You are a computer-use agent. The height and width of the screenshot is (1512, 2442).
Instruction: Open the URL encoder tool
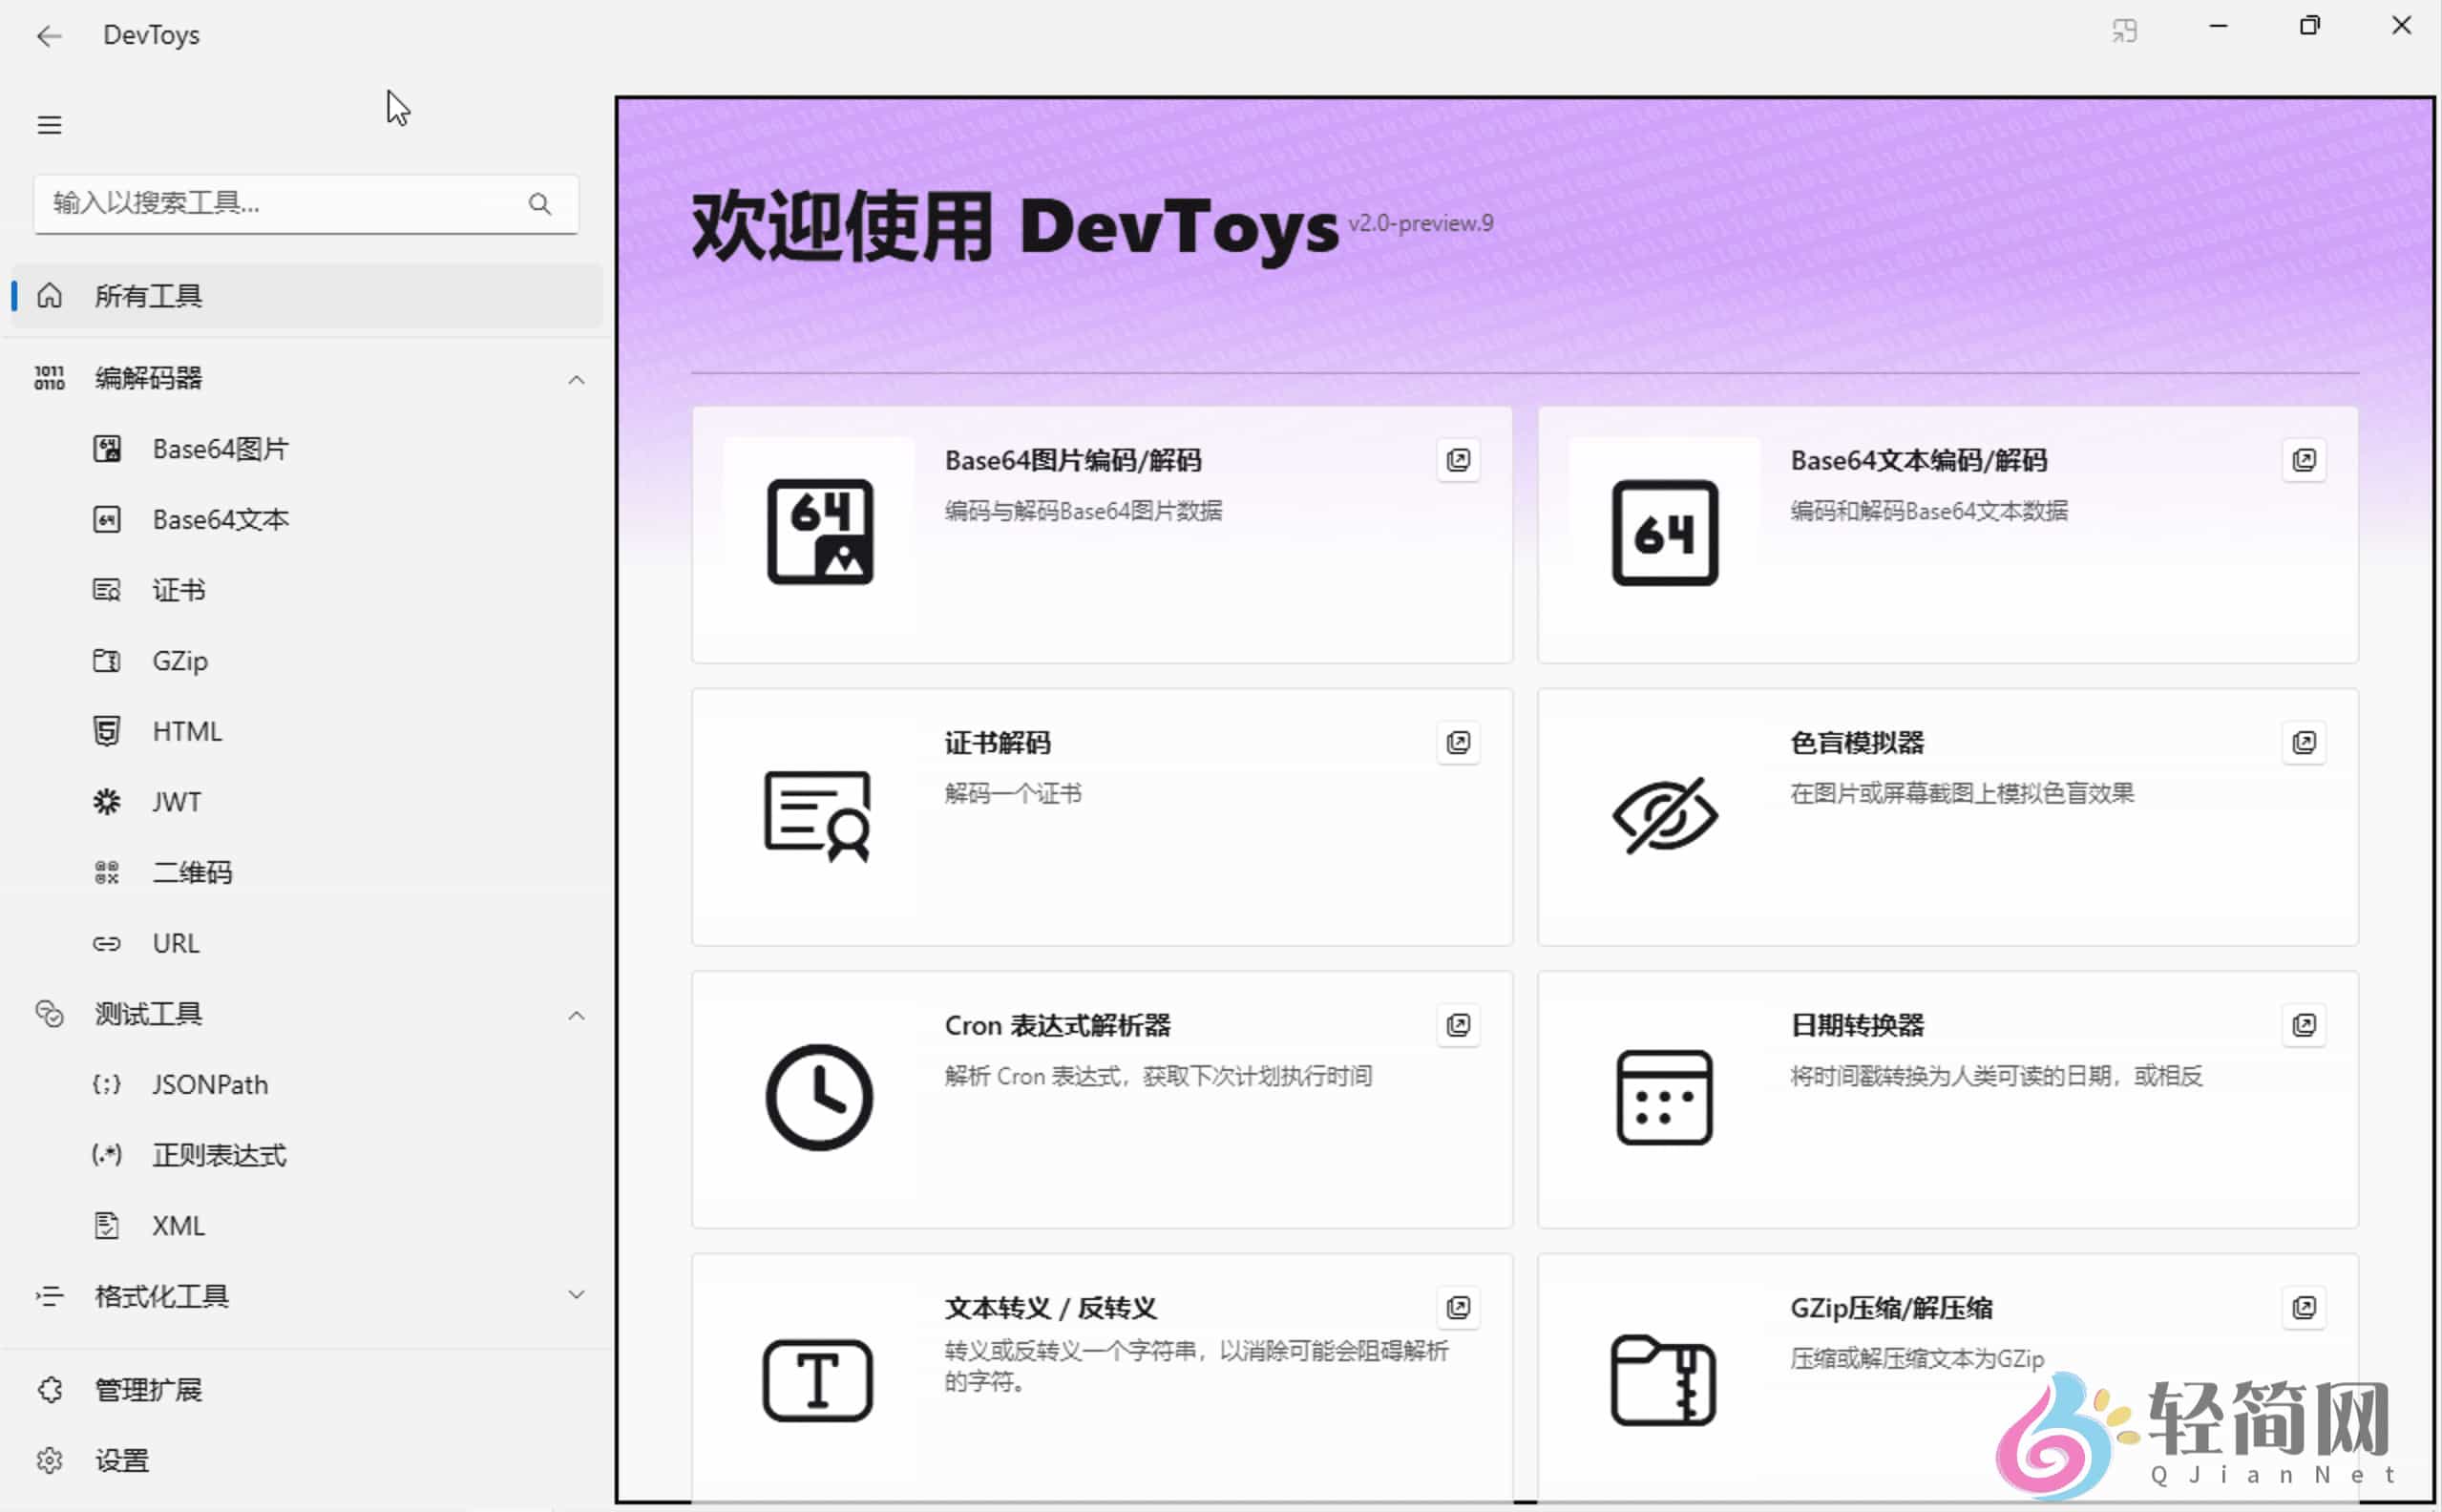[x=176, y=942]
